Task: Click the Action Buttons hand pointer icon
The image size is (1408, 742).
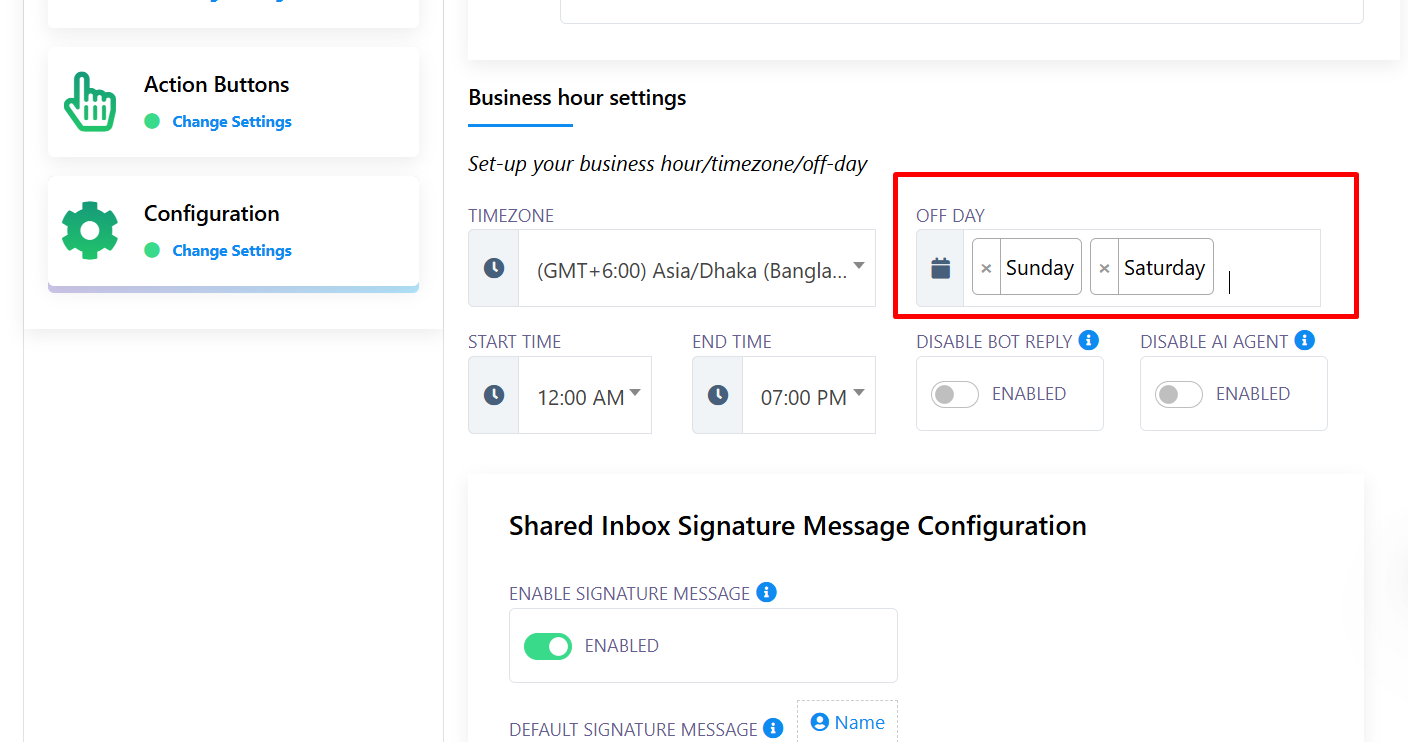Action: [90, 101]
